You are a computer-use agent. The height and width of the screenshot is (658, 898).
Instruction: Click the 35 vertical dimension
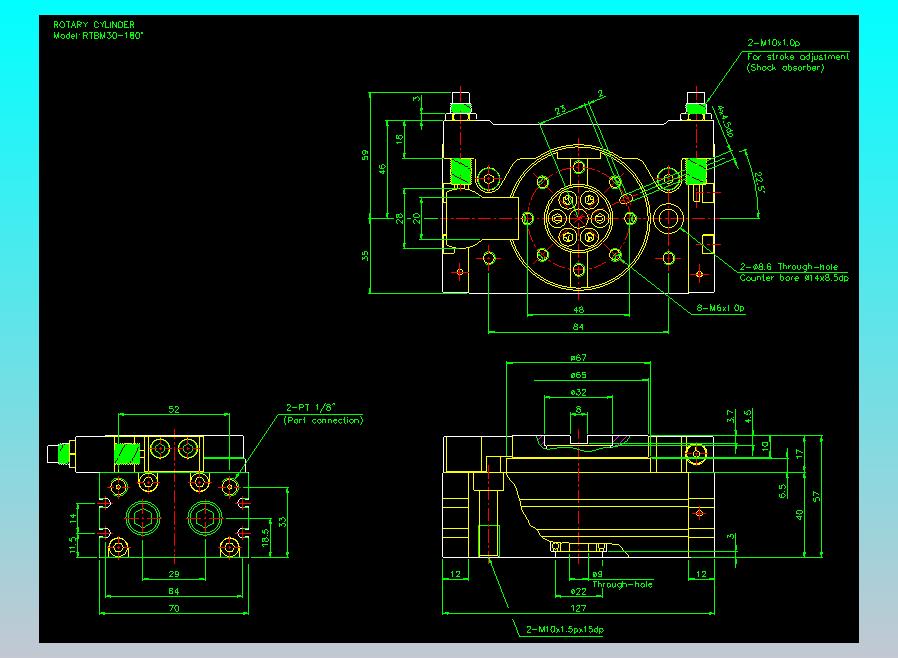(365, 255)
